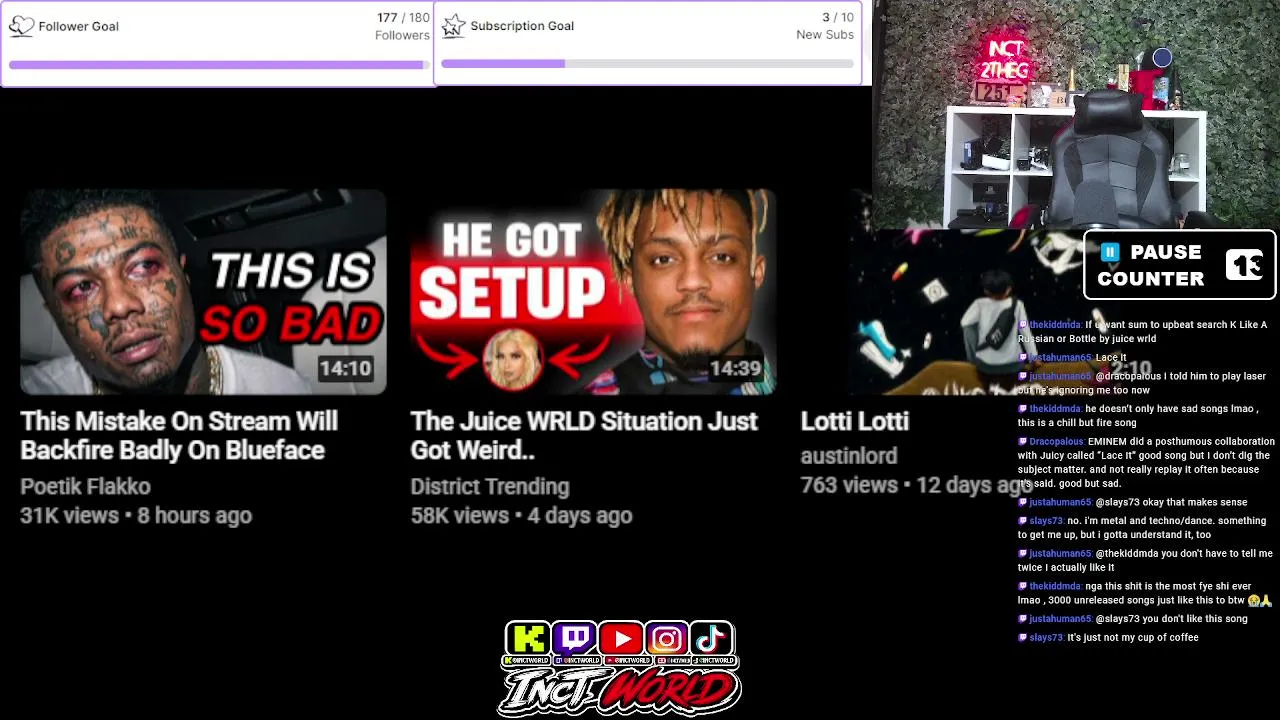This screenshot has height=720, width=1280.
Task: Open the "Lotti Lotti" video title
Action: (x=855, y=422)
